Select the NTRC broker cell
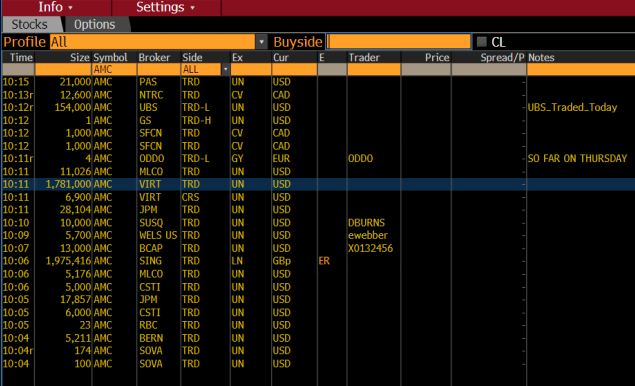Image resolution: width=635 pixels, height=386 pixels. click(x=151, y=95)
